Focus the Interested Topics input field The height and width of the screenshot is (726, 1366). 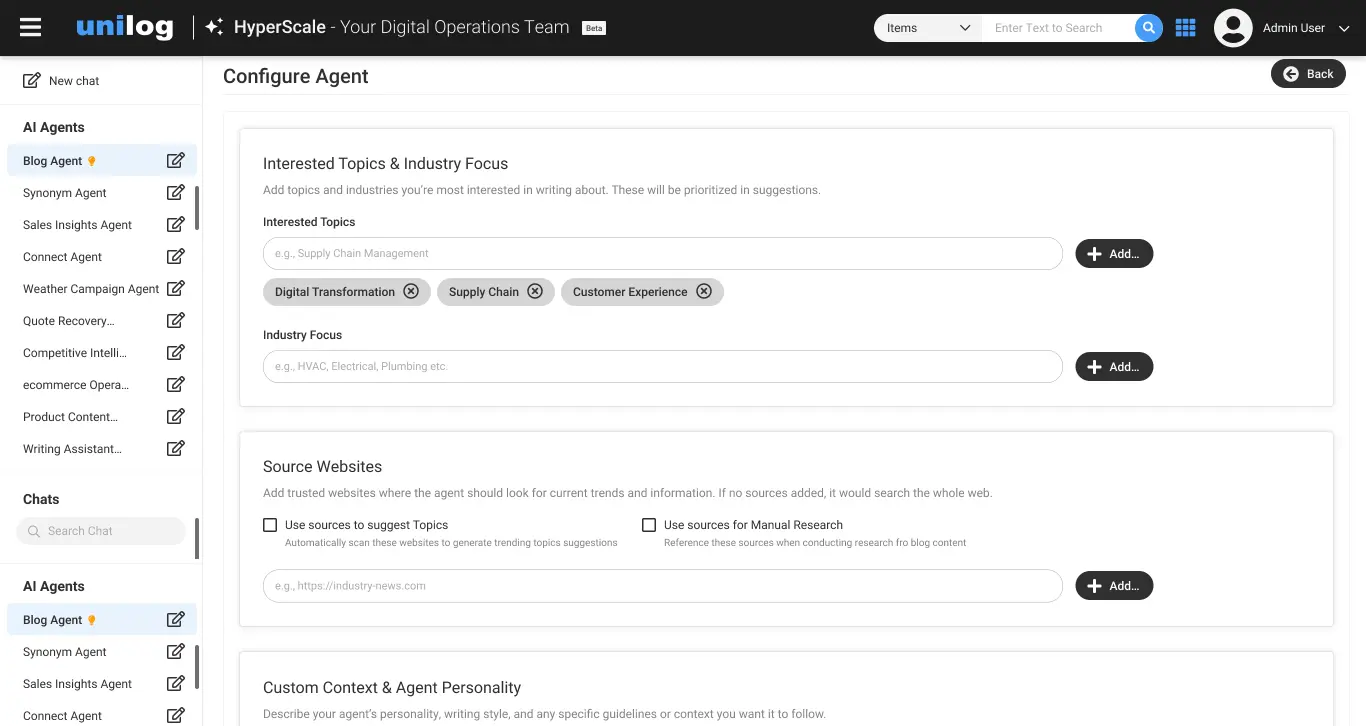(x=662, y=254)
